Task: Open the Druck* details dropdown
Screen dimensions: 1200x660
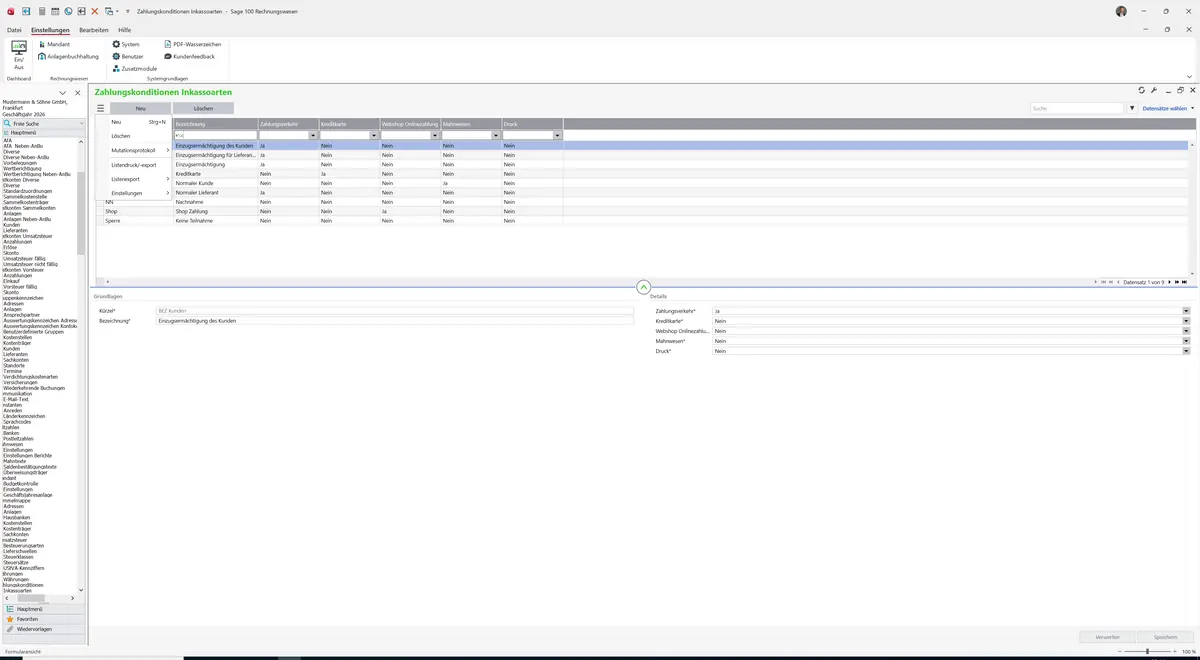Action: tap(1186, 351)
